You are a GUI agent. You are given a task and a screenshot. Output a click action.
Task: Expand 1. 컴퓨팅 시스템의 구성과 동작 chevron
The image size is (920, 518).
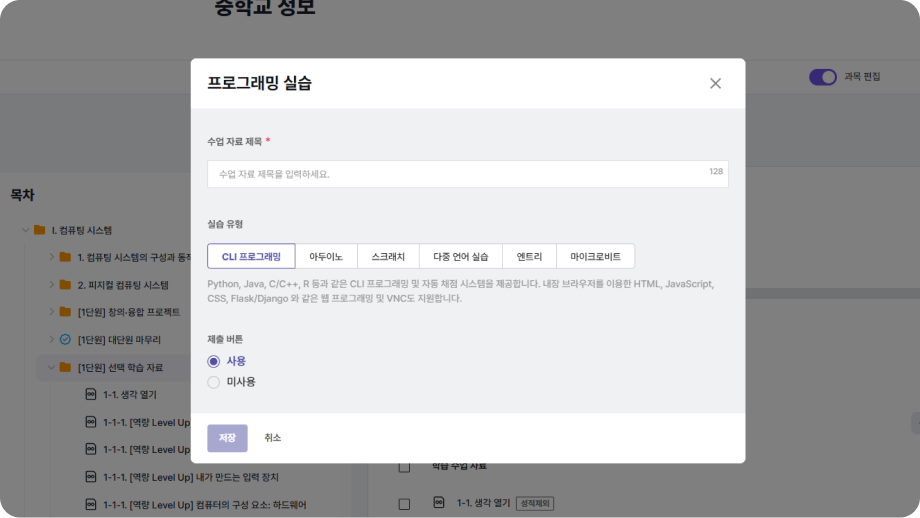point(51,258)
